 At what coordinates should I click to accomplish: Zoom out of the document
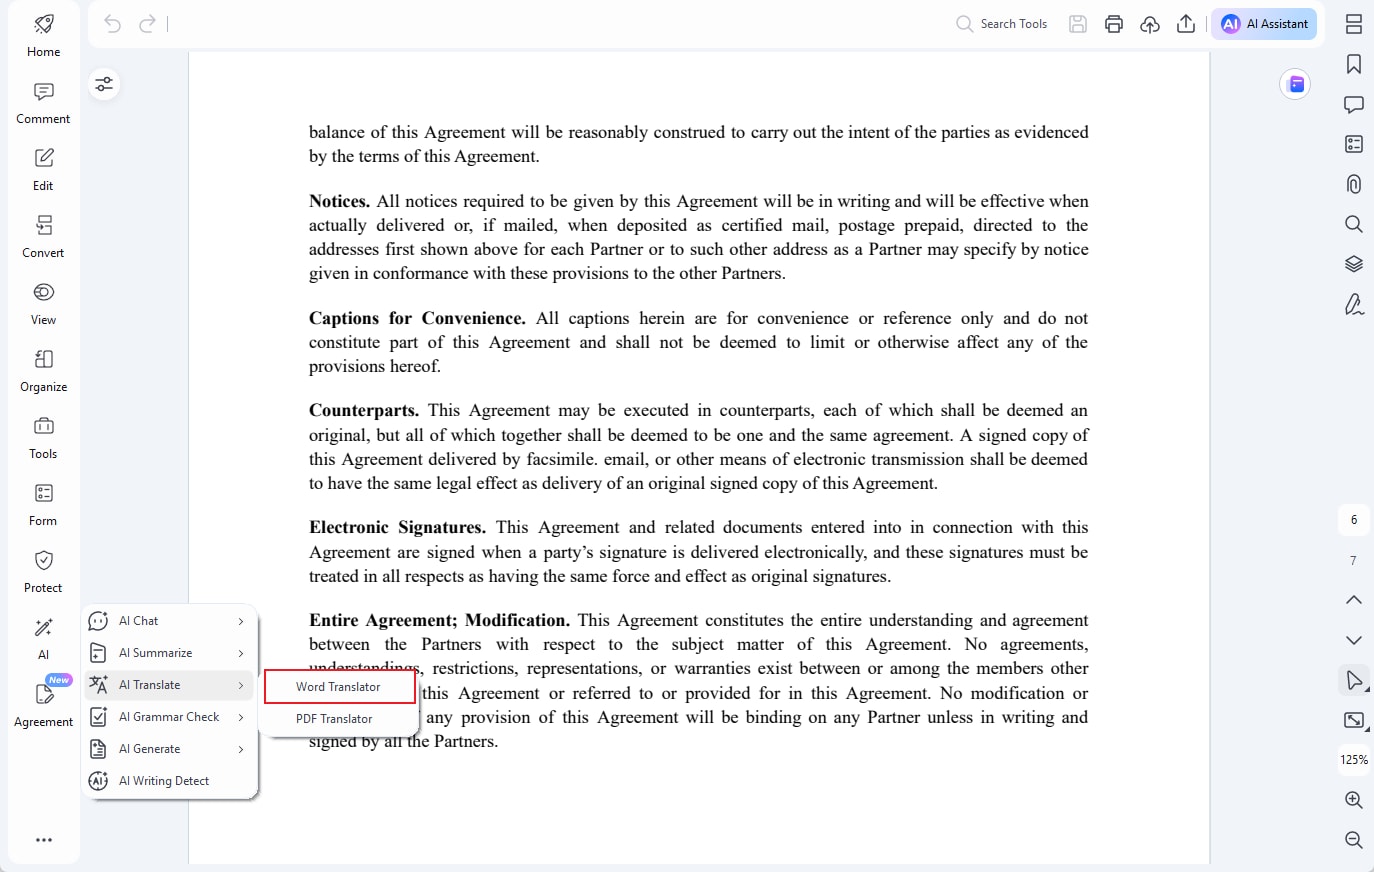1354,840
